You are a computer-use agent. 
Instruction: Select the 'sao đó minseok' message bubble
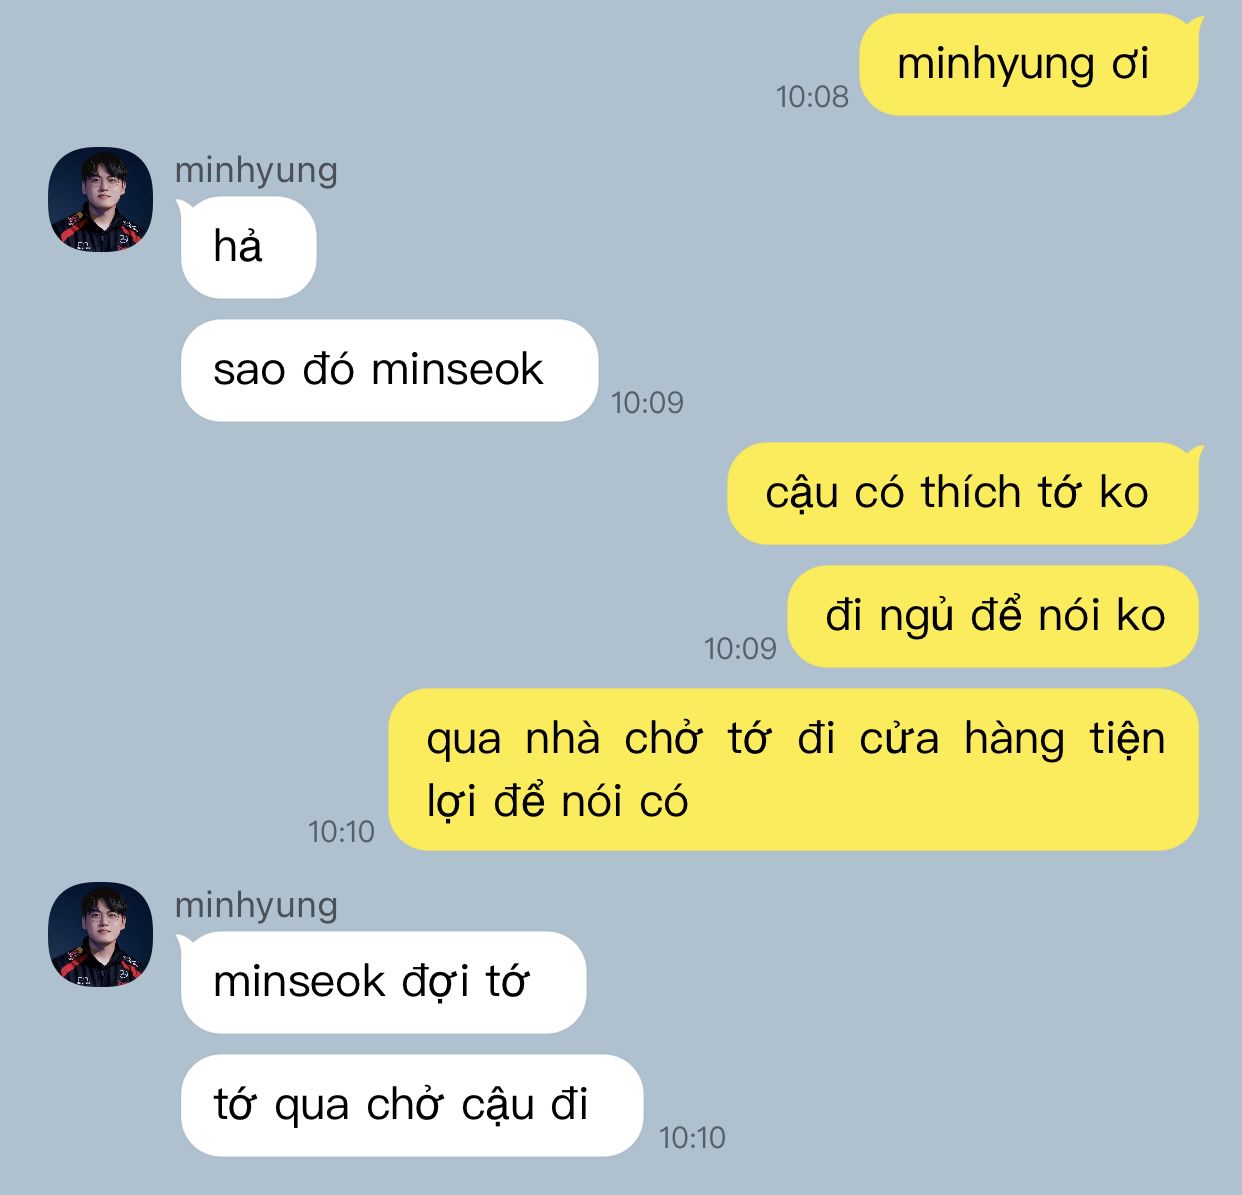[x=389, y=370]
